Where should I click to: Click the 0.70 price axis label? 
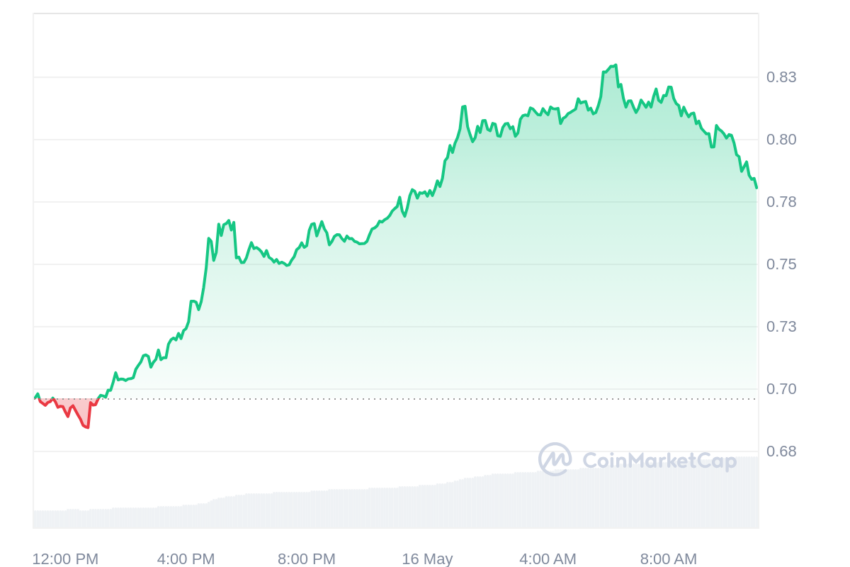[781, 389]
